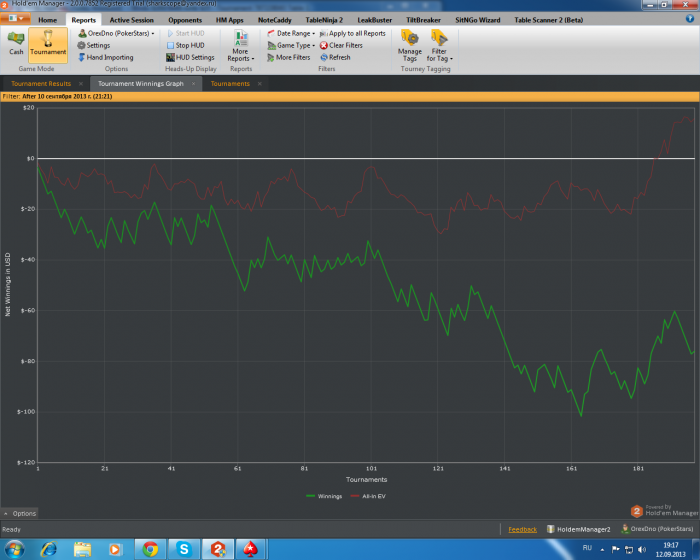The width and height of the screenshot is (700, 560).
Task: Open Windows Explorer from the taskbar
Action: tap(83, 549)
